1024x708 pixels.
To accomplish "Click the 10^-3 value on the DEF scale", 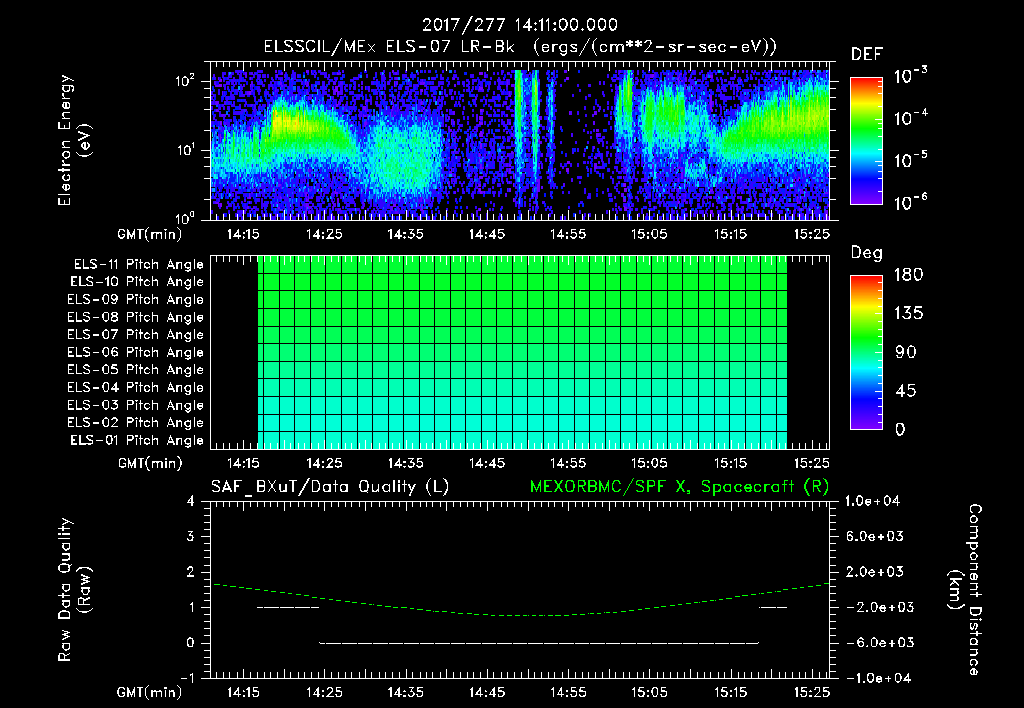I will 911,76.
